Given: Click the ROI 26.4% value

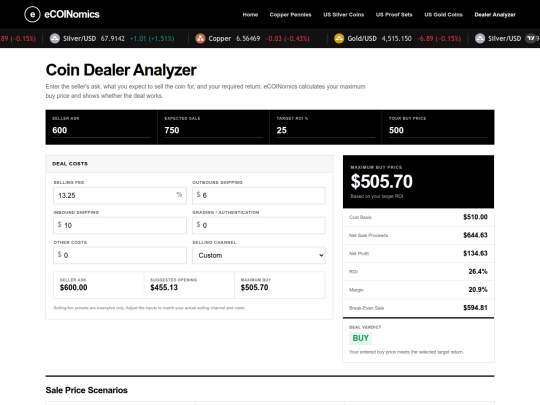Looking at the screenshot, I should pyautogui.click(x=478, y=271).
